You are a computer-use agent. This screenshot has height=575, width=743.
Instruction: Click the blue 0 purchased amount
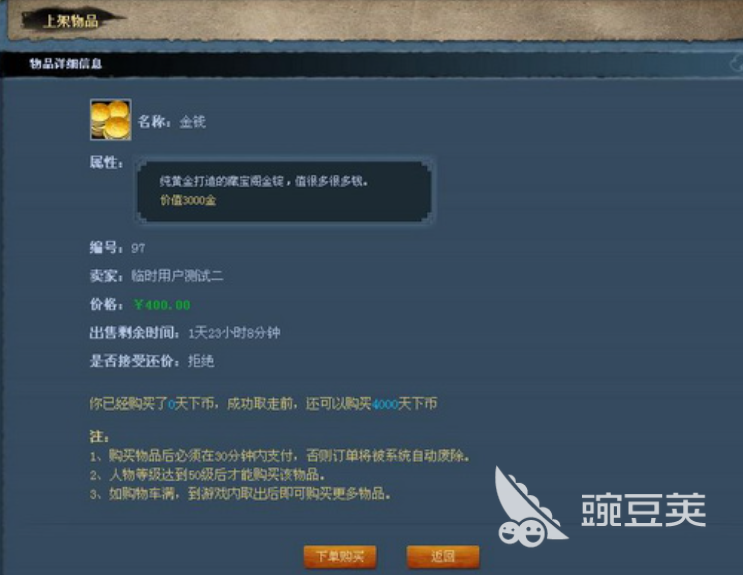[172, 404]
